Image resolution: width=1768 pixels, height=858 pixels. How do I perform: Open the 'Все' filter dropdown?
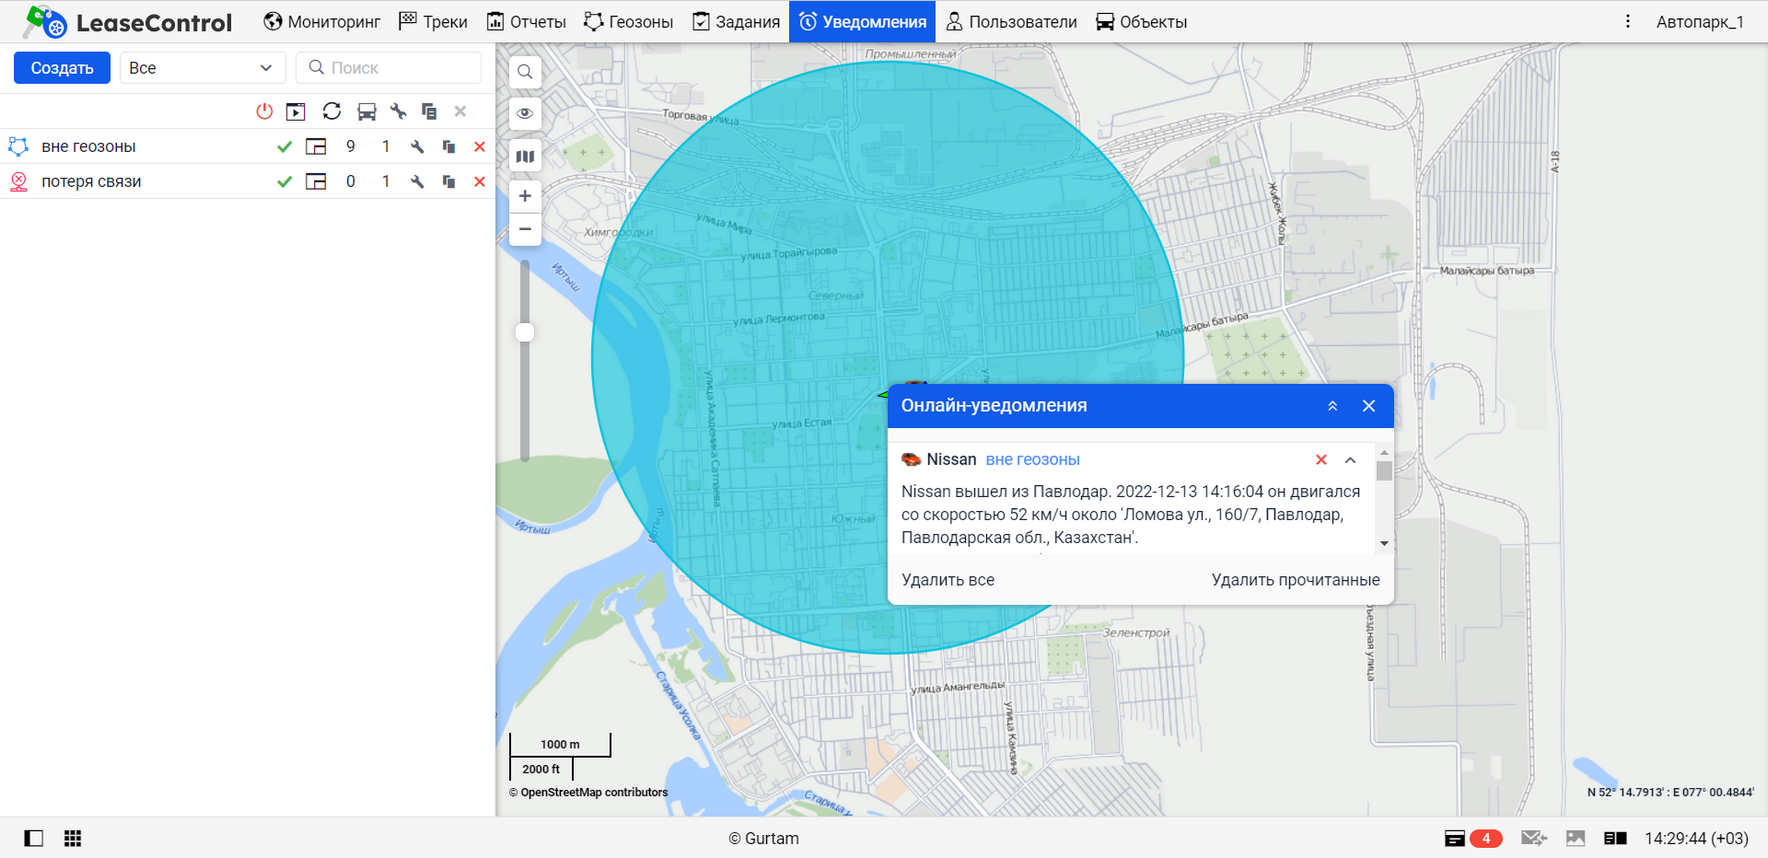coord(202,68)
